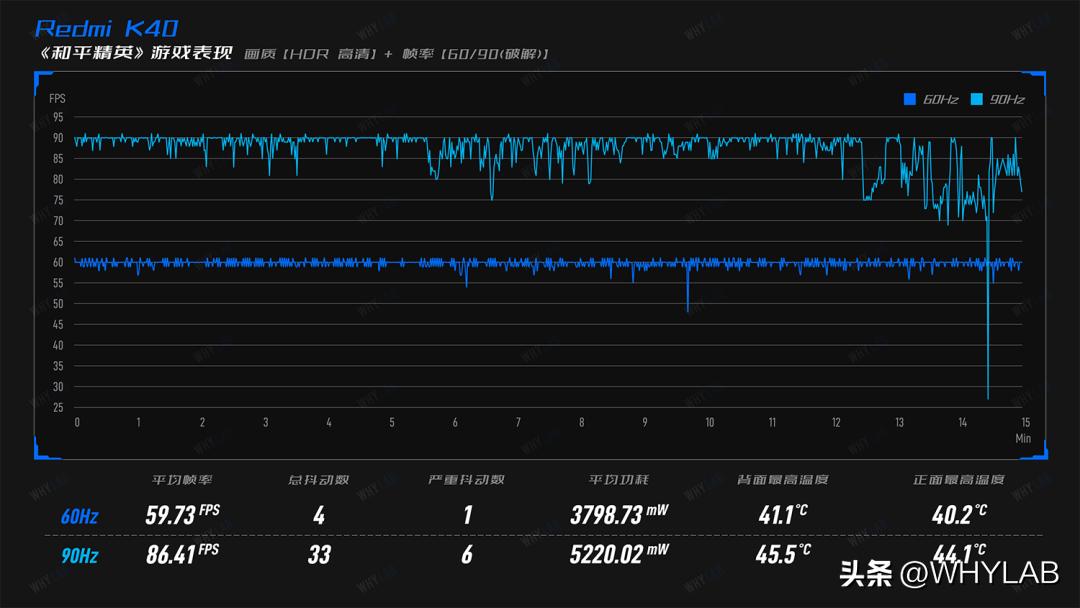Click the 严重抖动数 column header
This screenshot has height=608, width=1080.
(466, 480)
